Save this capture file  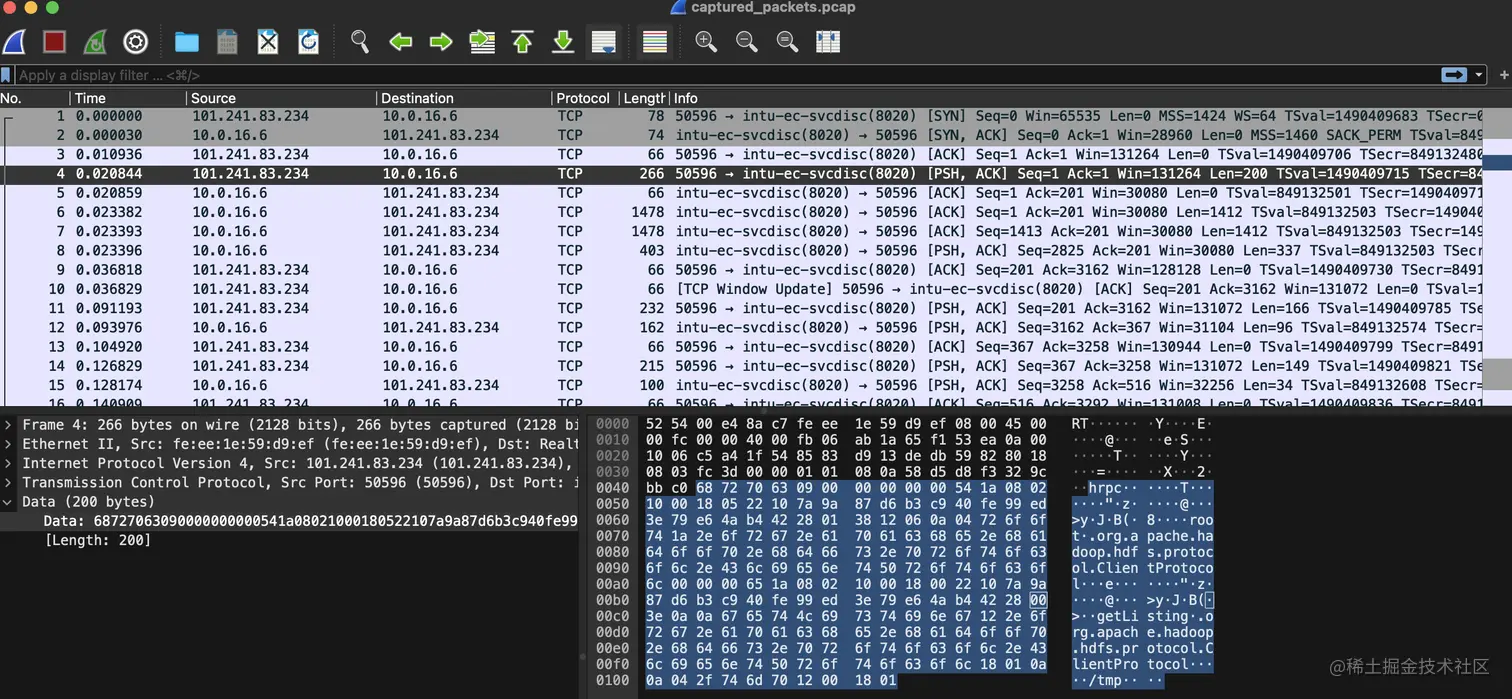pyautogui.click(x=227, y=42)
